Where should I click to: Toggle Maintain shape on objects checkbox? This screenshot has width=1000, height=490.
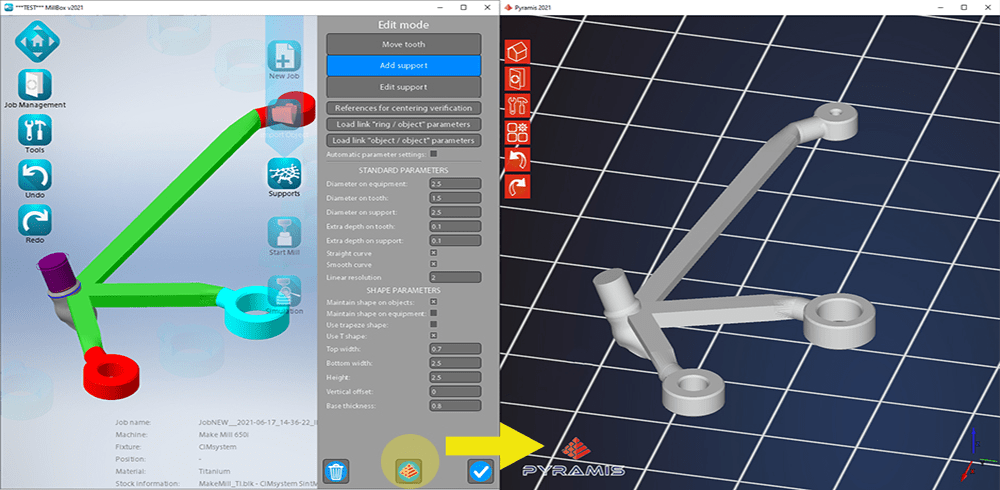tap(434, 302)
